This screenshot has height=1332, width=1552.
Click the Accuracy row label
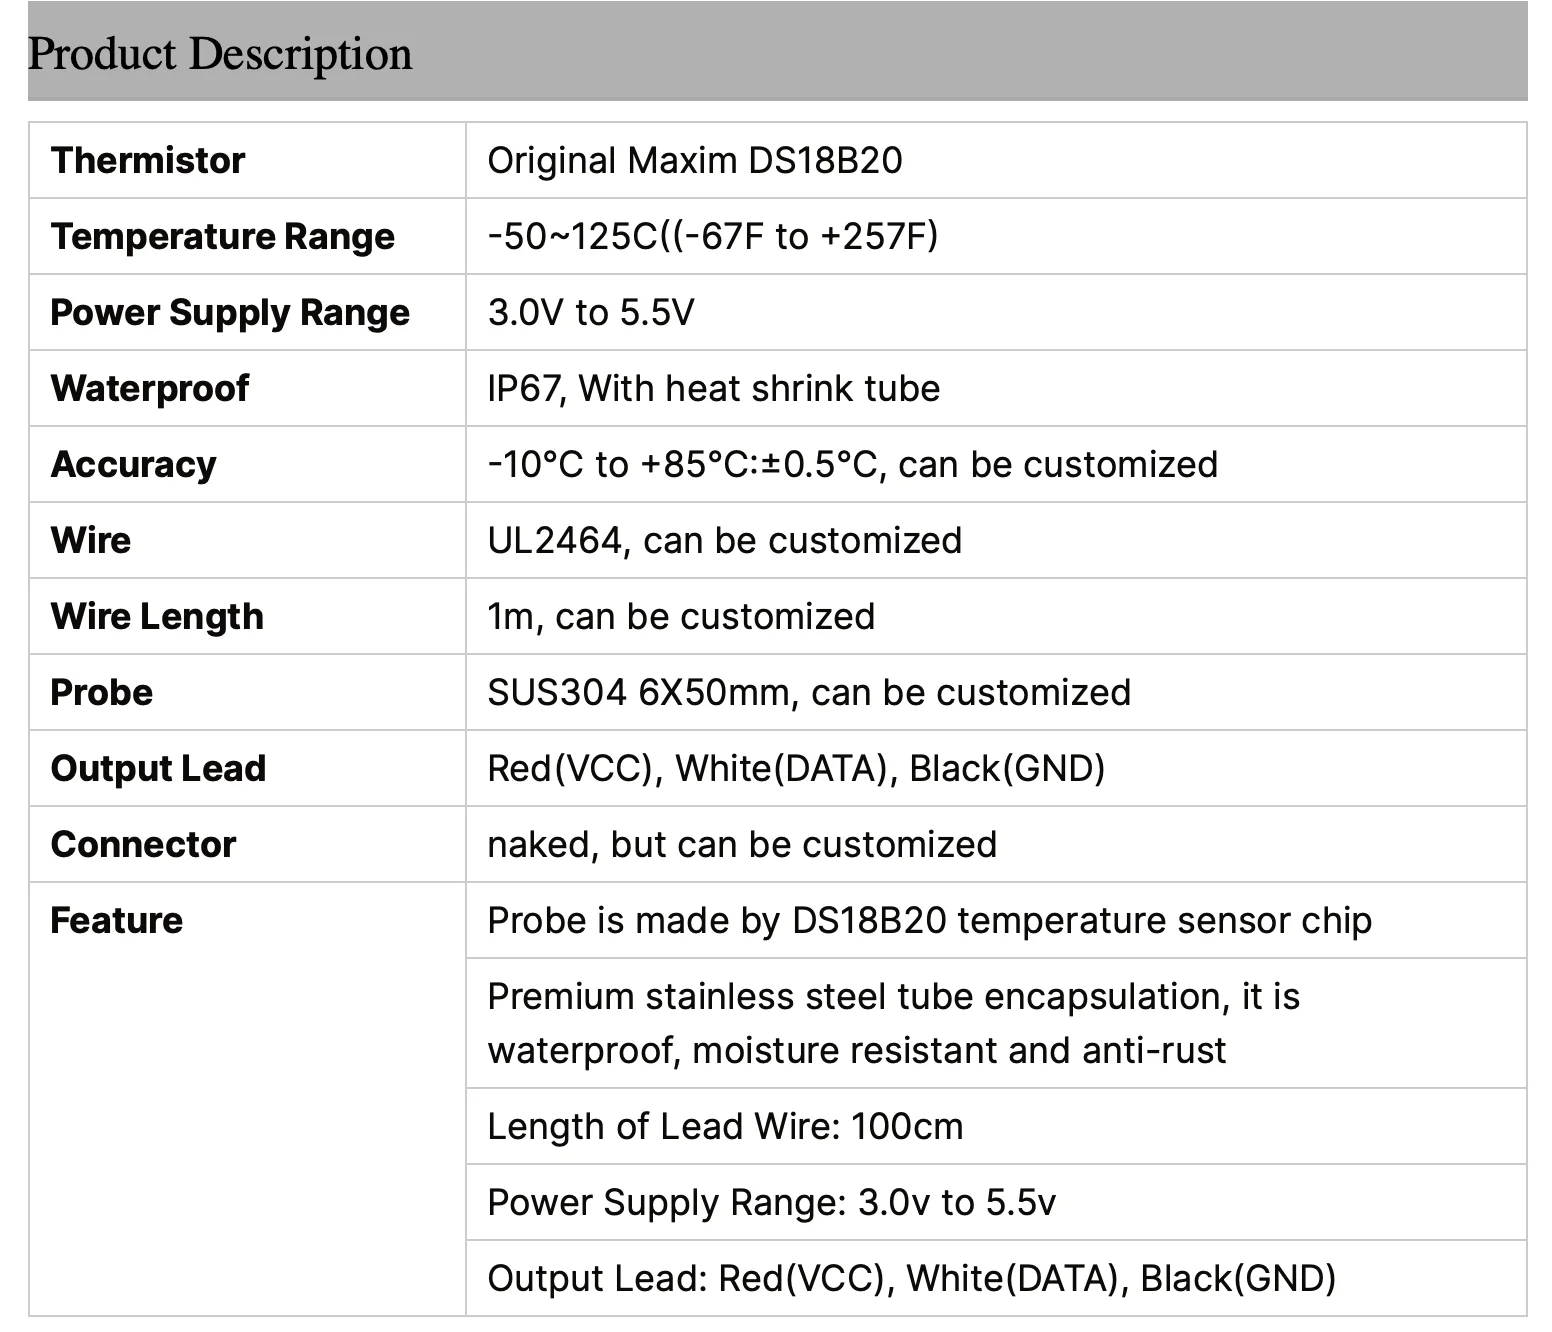[134, 465]
